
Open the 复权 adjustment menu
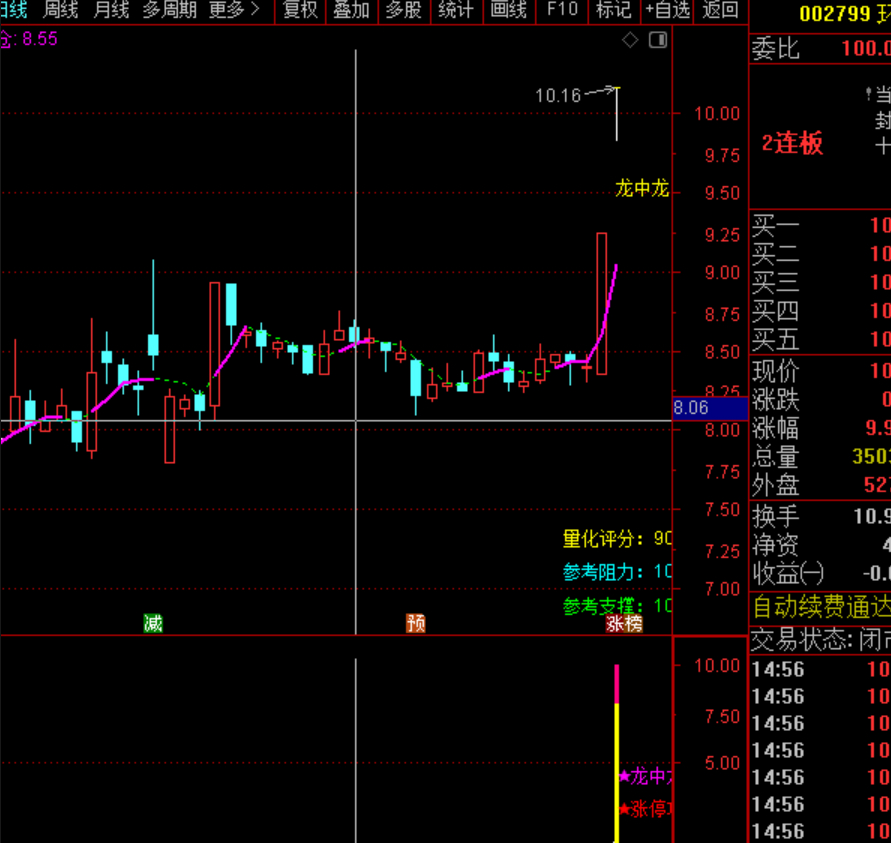[300, 10]
